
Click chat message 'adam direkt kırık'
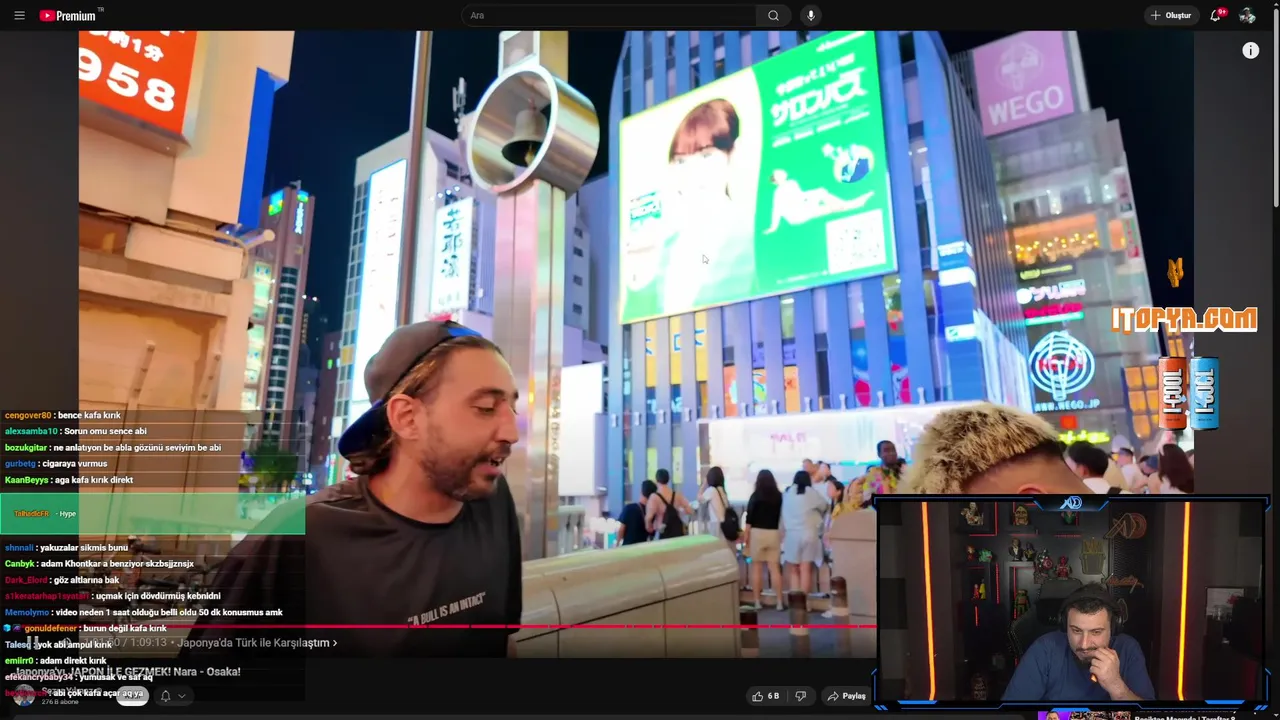pyautogui.click(x=73, y=660)
